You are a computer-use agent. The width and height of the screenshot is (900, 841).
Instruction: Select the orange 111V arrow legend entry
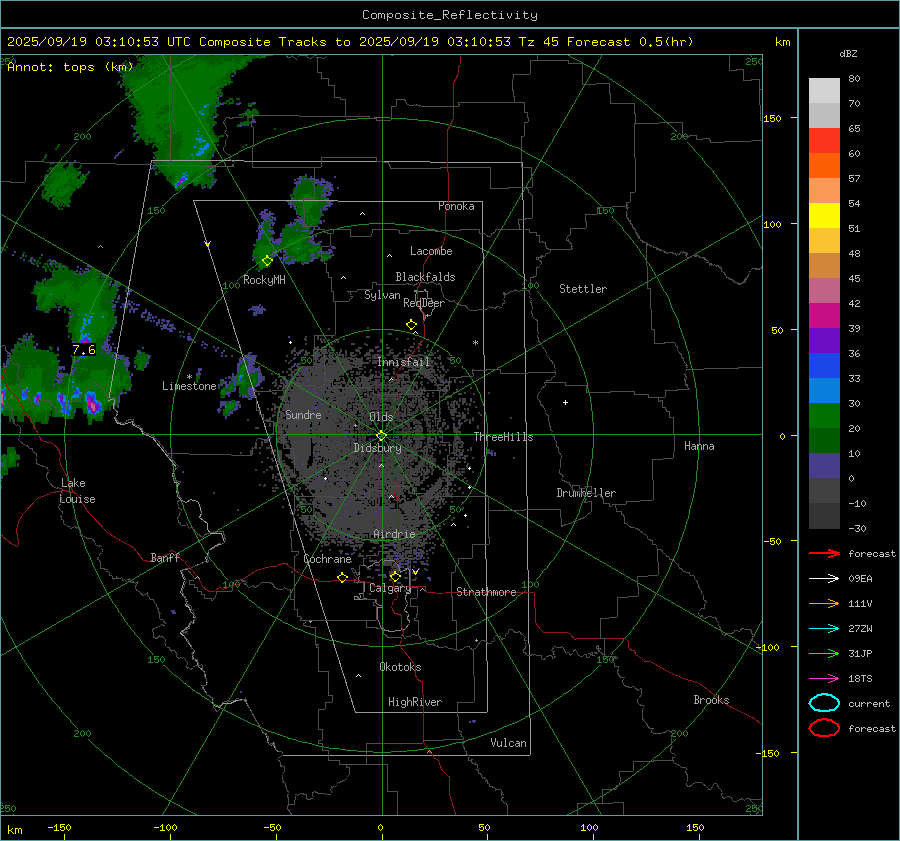tap(823, 603)
